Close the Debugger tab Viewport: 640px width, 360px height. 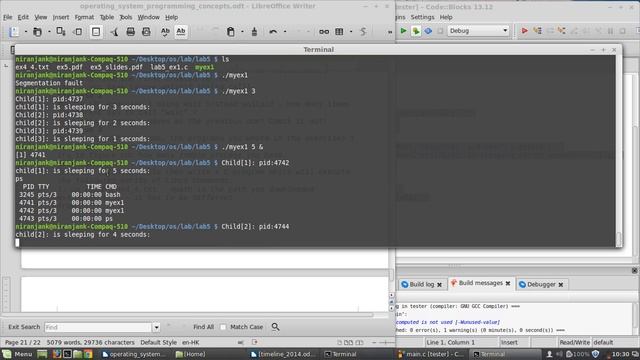561,284
